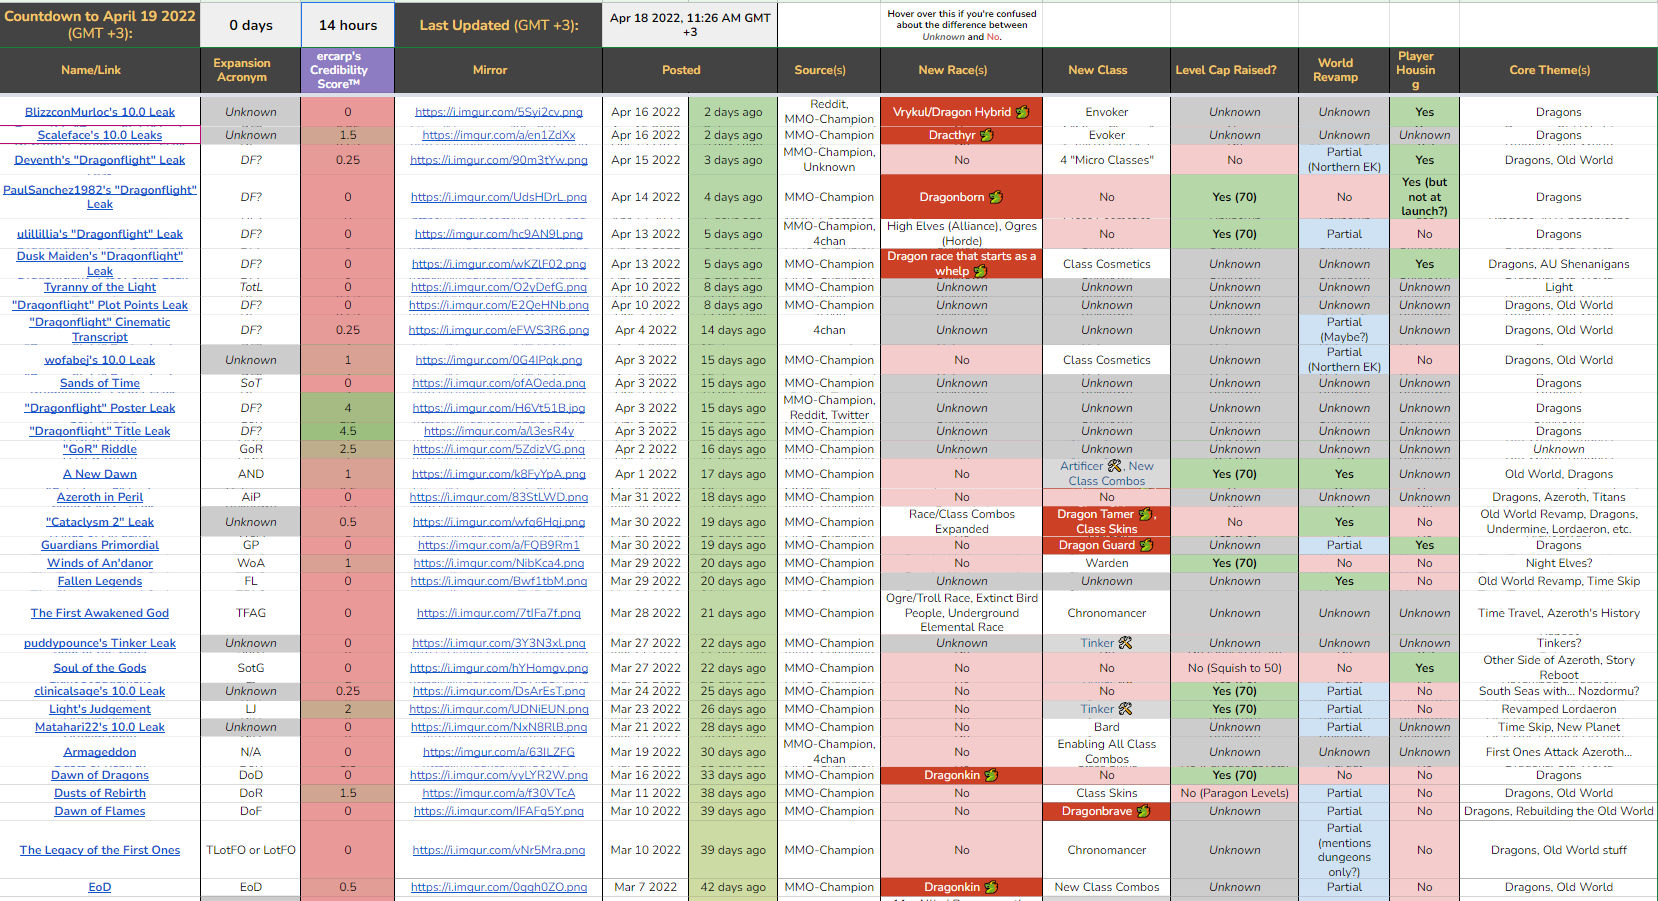Viewport: 1658px width, 901px height.
Task: Open "Dragonflight" Cinematic Transcript link
Action: [100, 330]
